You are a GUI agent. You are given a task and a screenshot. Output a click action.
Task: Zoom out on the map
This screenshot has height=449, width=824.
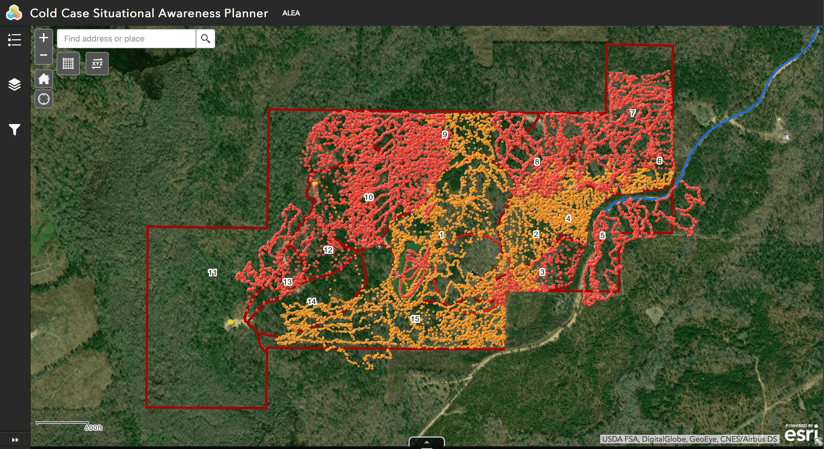pos(44,55)
